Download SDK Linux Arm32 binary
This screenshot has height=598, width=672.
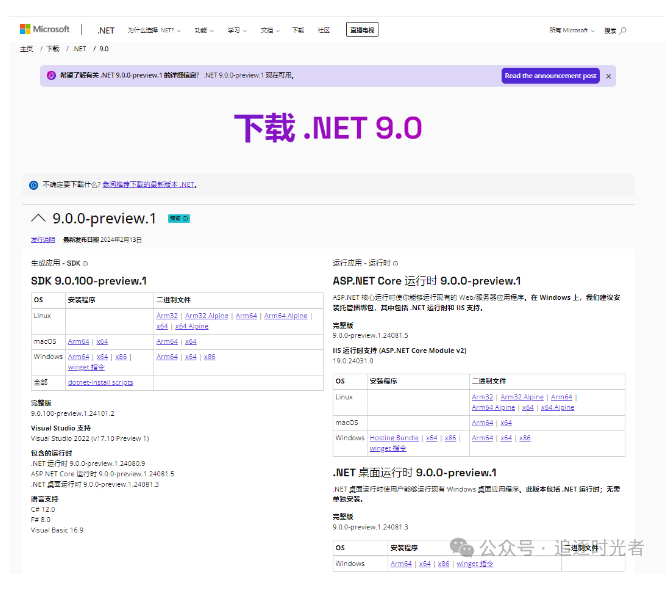(x=167, y=316)
